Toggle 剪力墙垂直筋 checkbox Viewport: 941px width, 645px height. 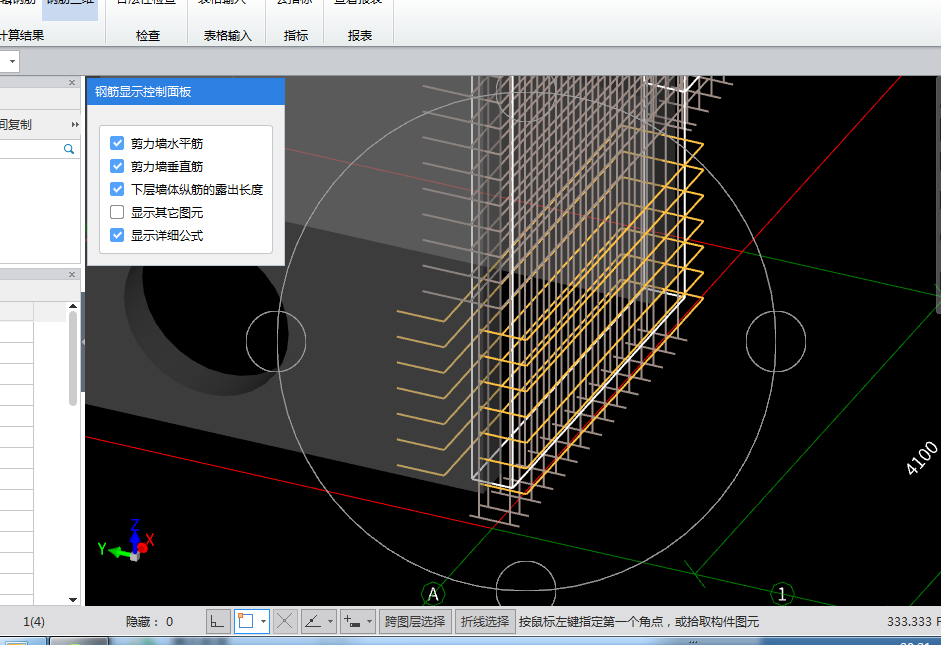tap(117, 166)
